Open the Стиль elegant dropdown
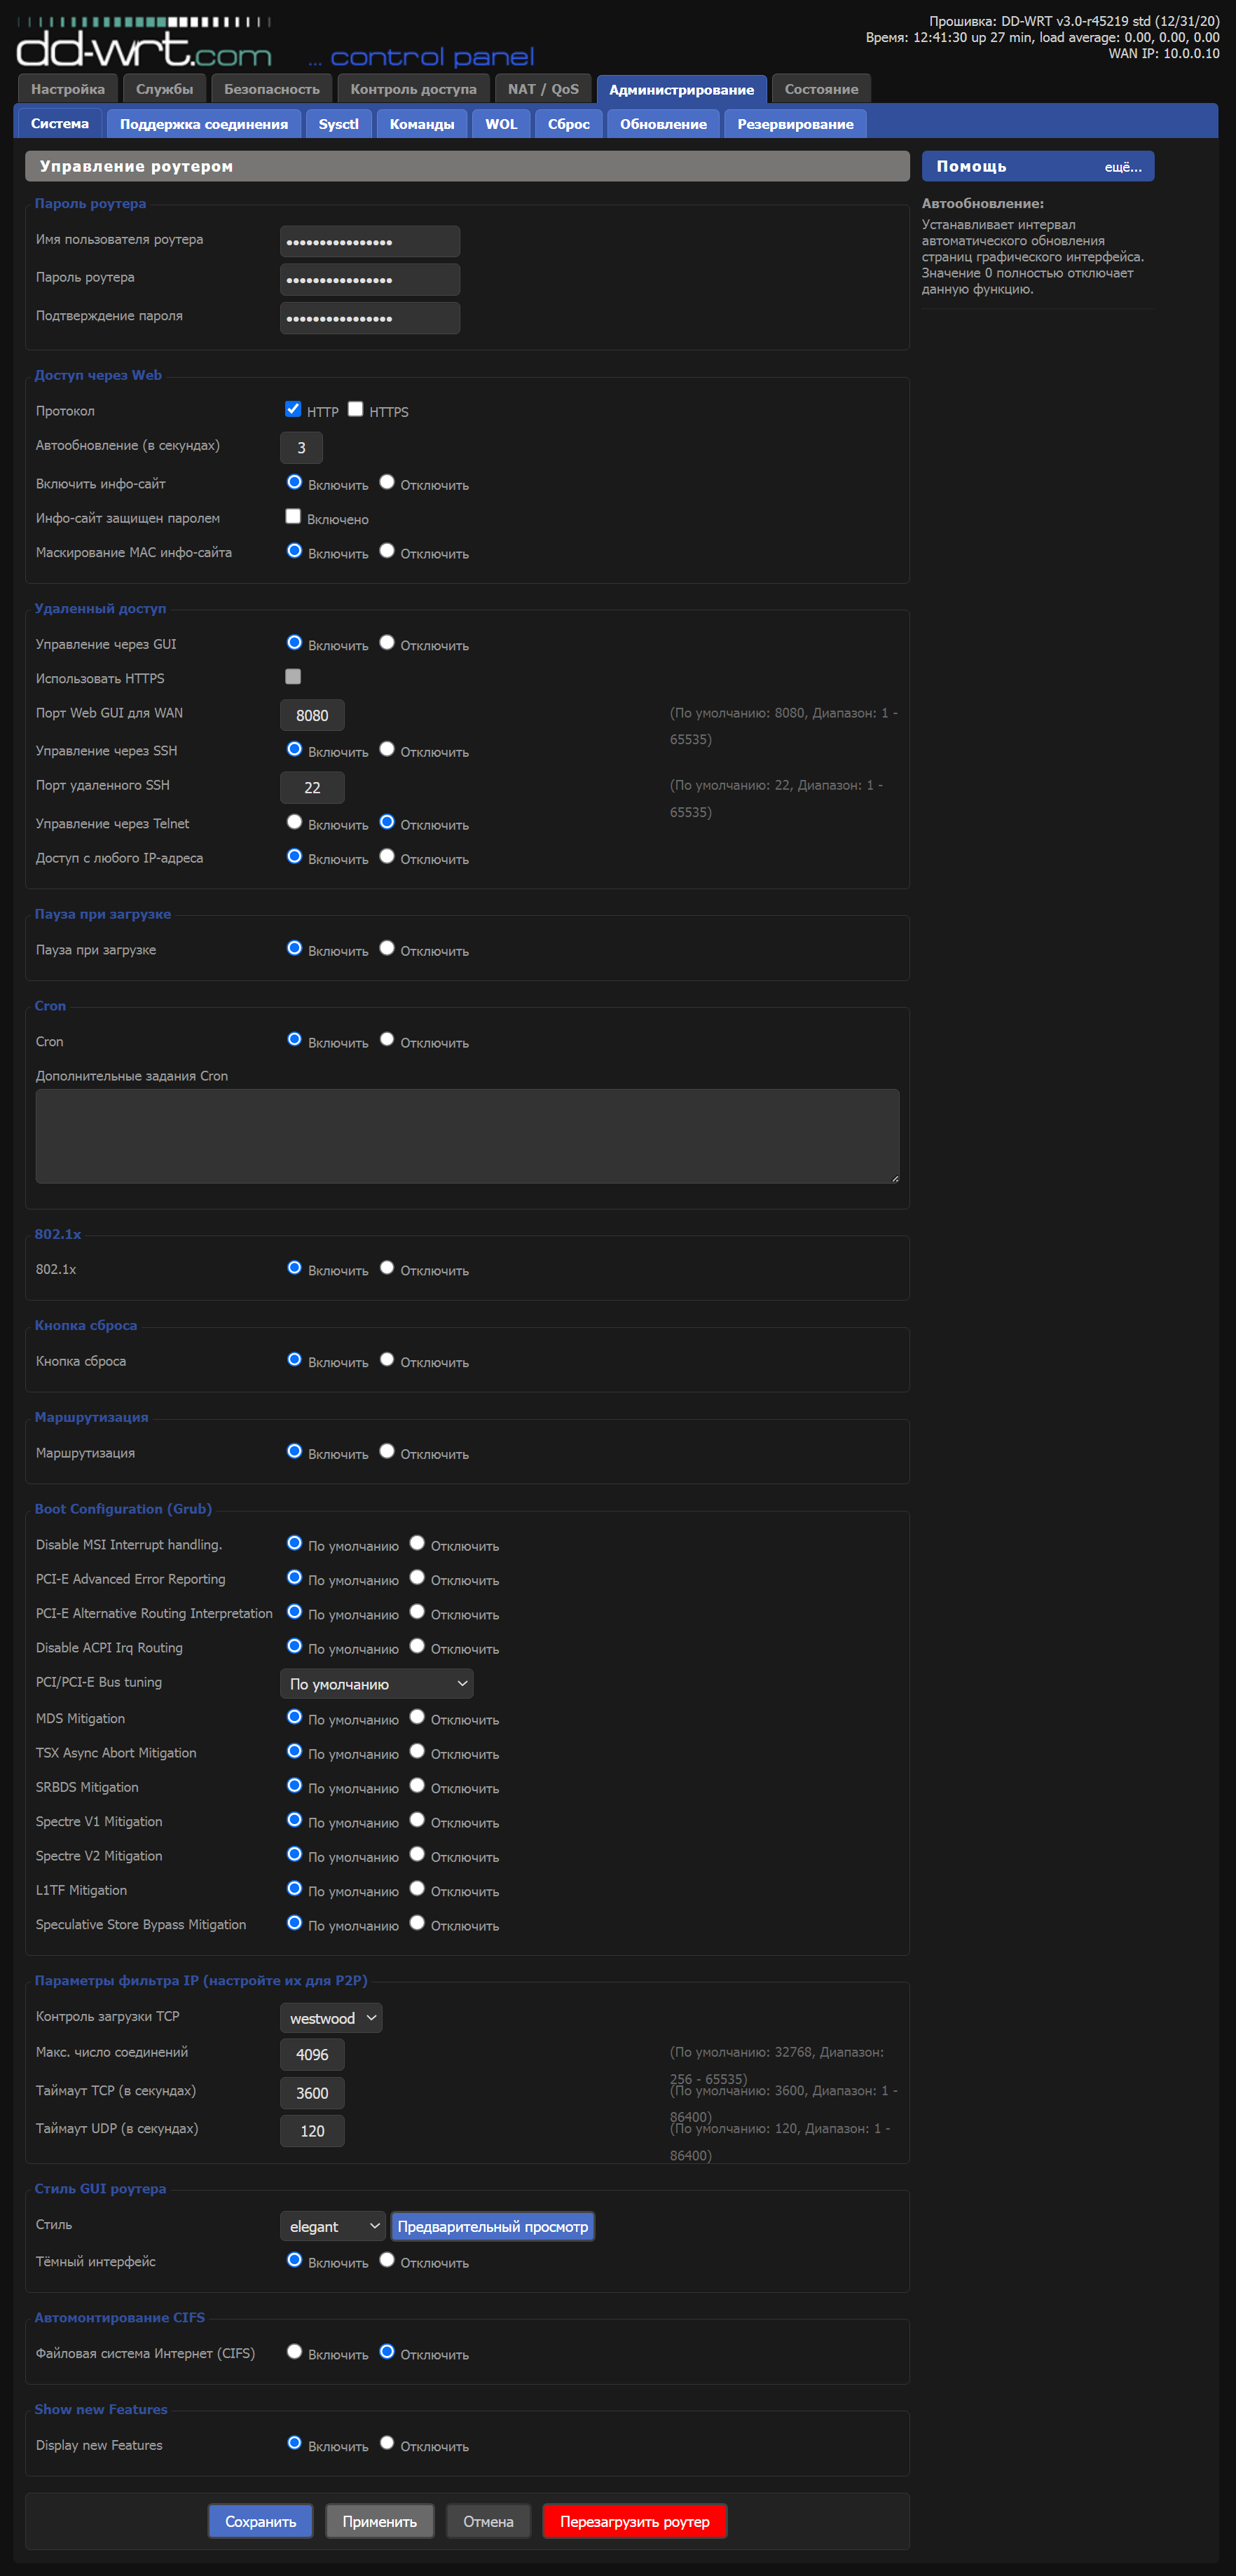This screenshot has height=2576, width=1236. pyautogui.click(x=333, y=2226)
